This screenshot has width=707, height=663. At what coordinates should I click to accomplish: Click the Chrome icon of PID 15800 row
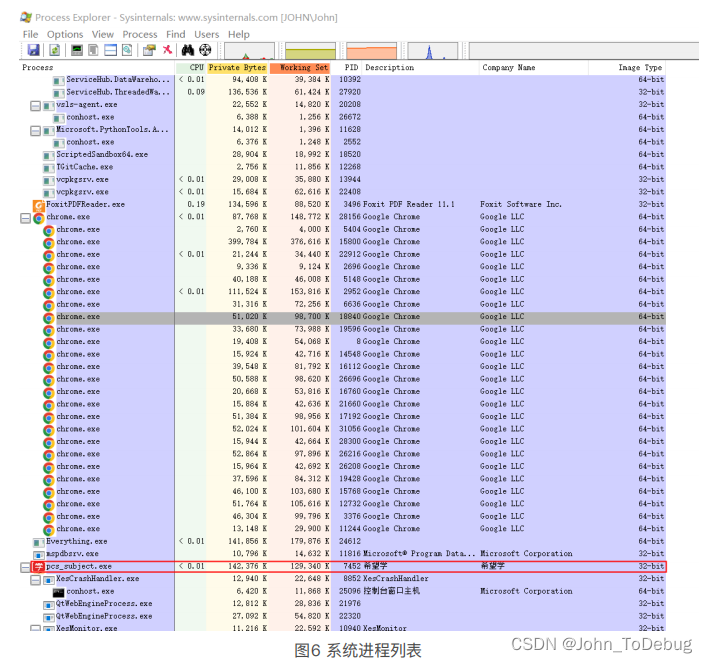pos(49,243)
